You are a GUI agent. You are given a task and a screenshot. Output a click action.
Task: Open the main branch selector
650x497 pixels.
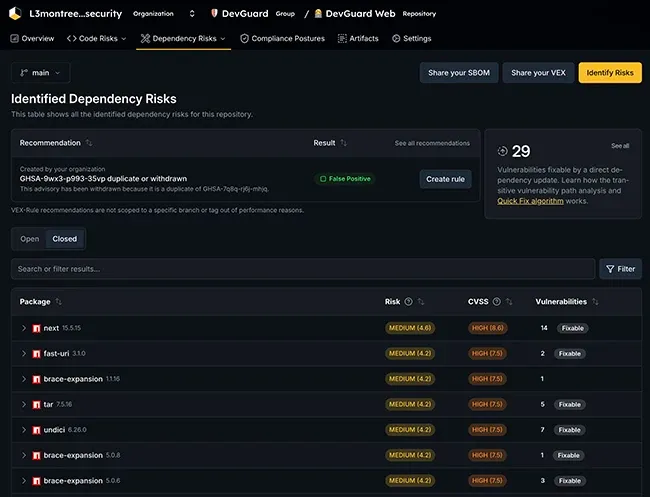tap(41, 73)
